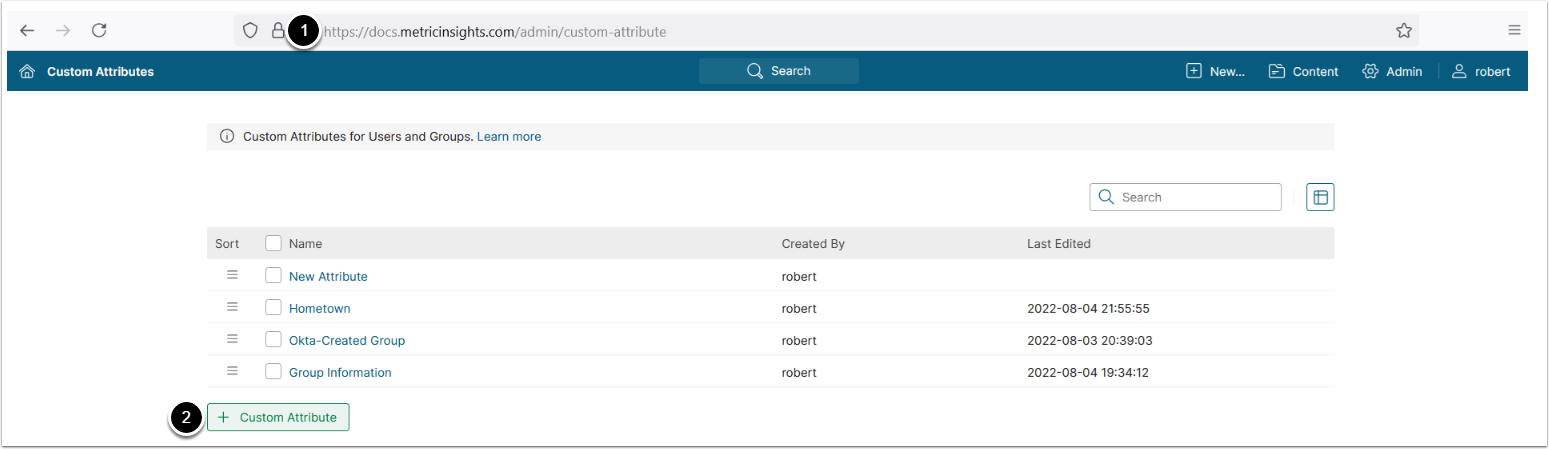Expand the robert user menu
This screenshot has height=449, width=1549.
tap(1481, 71)
